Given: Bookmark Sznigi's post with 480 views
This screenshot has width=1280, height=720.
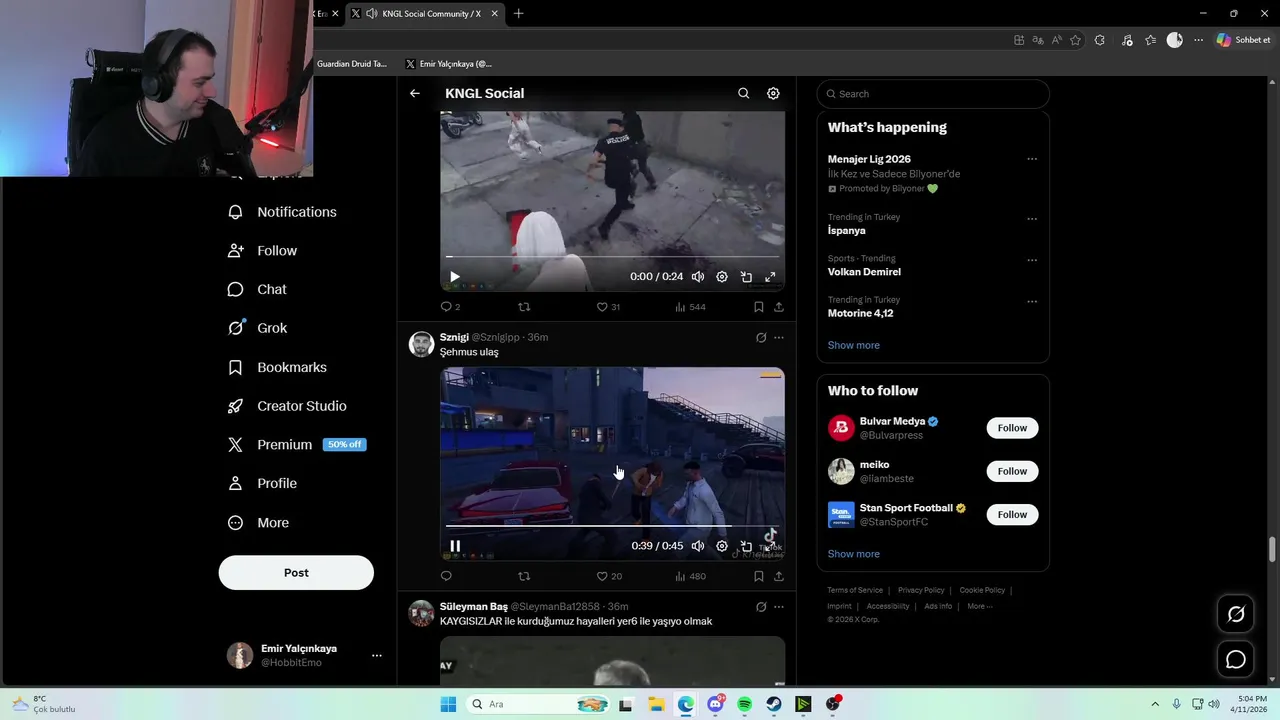Looking at the screenshot, I should tap(759, 576).
